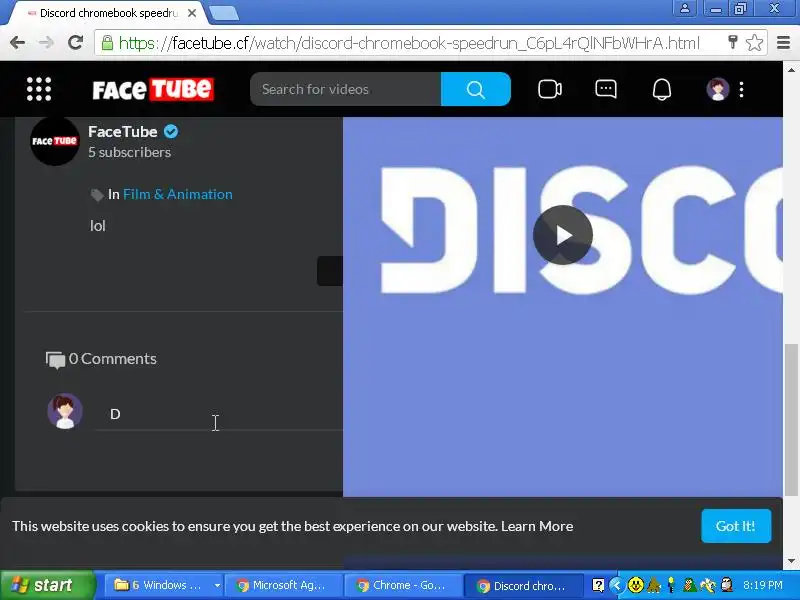Image resolution: width=800 pixels, height=600 pixels.
Task: Click the page scrollbar down arrow
Action: (x=791, y=561)
